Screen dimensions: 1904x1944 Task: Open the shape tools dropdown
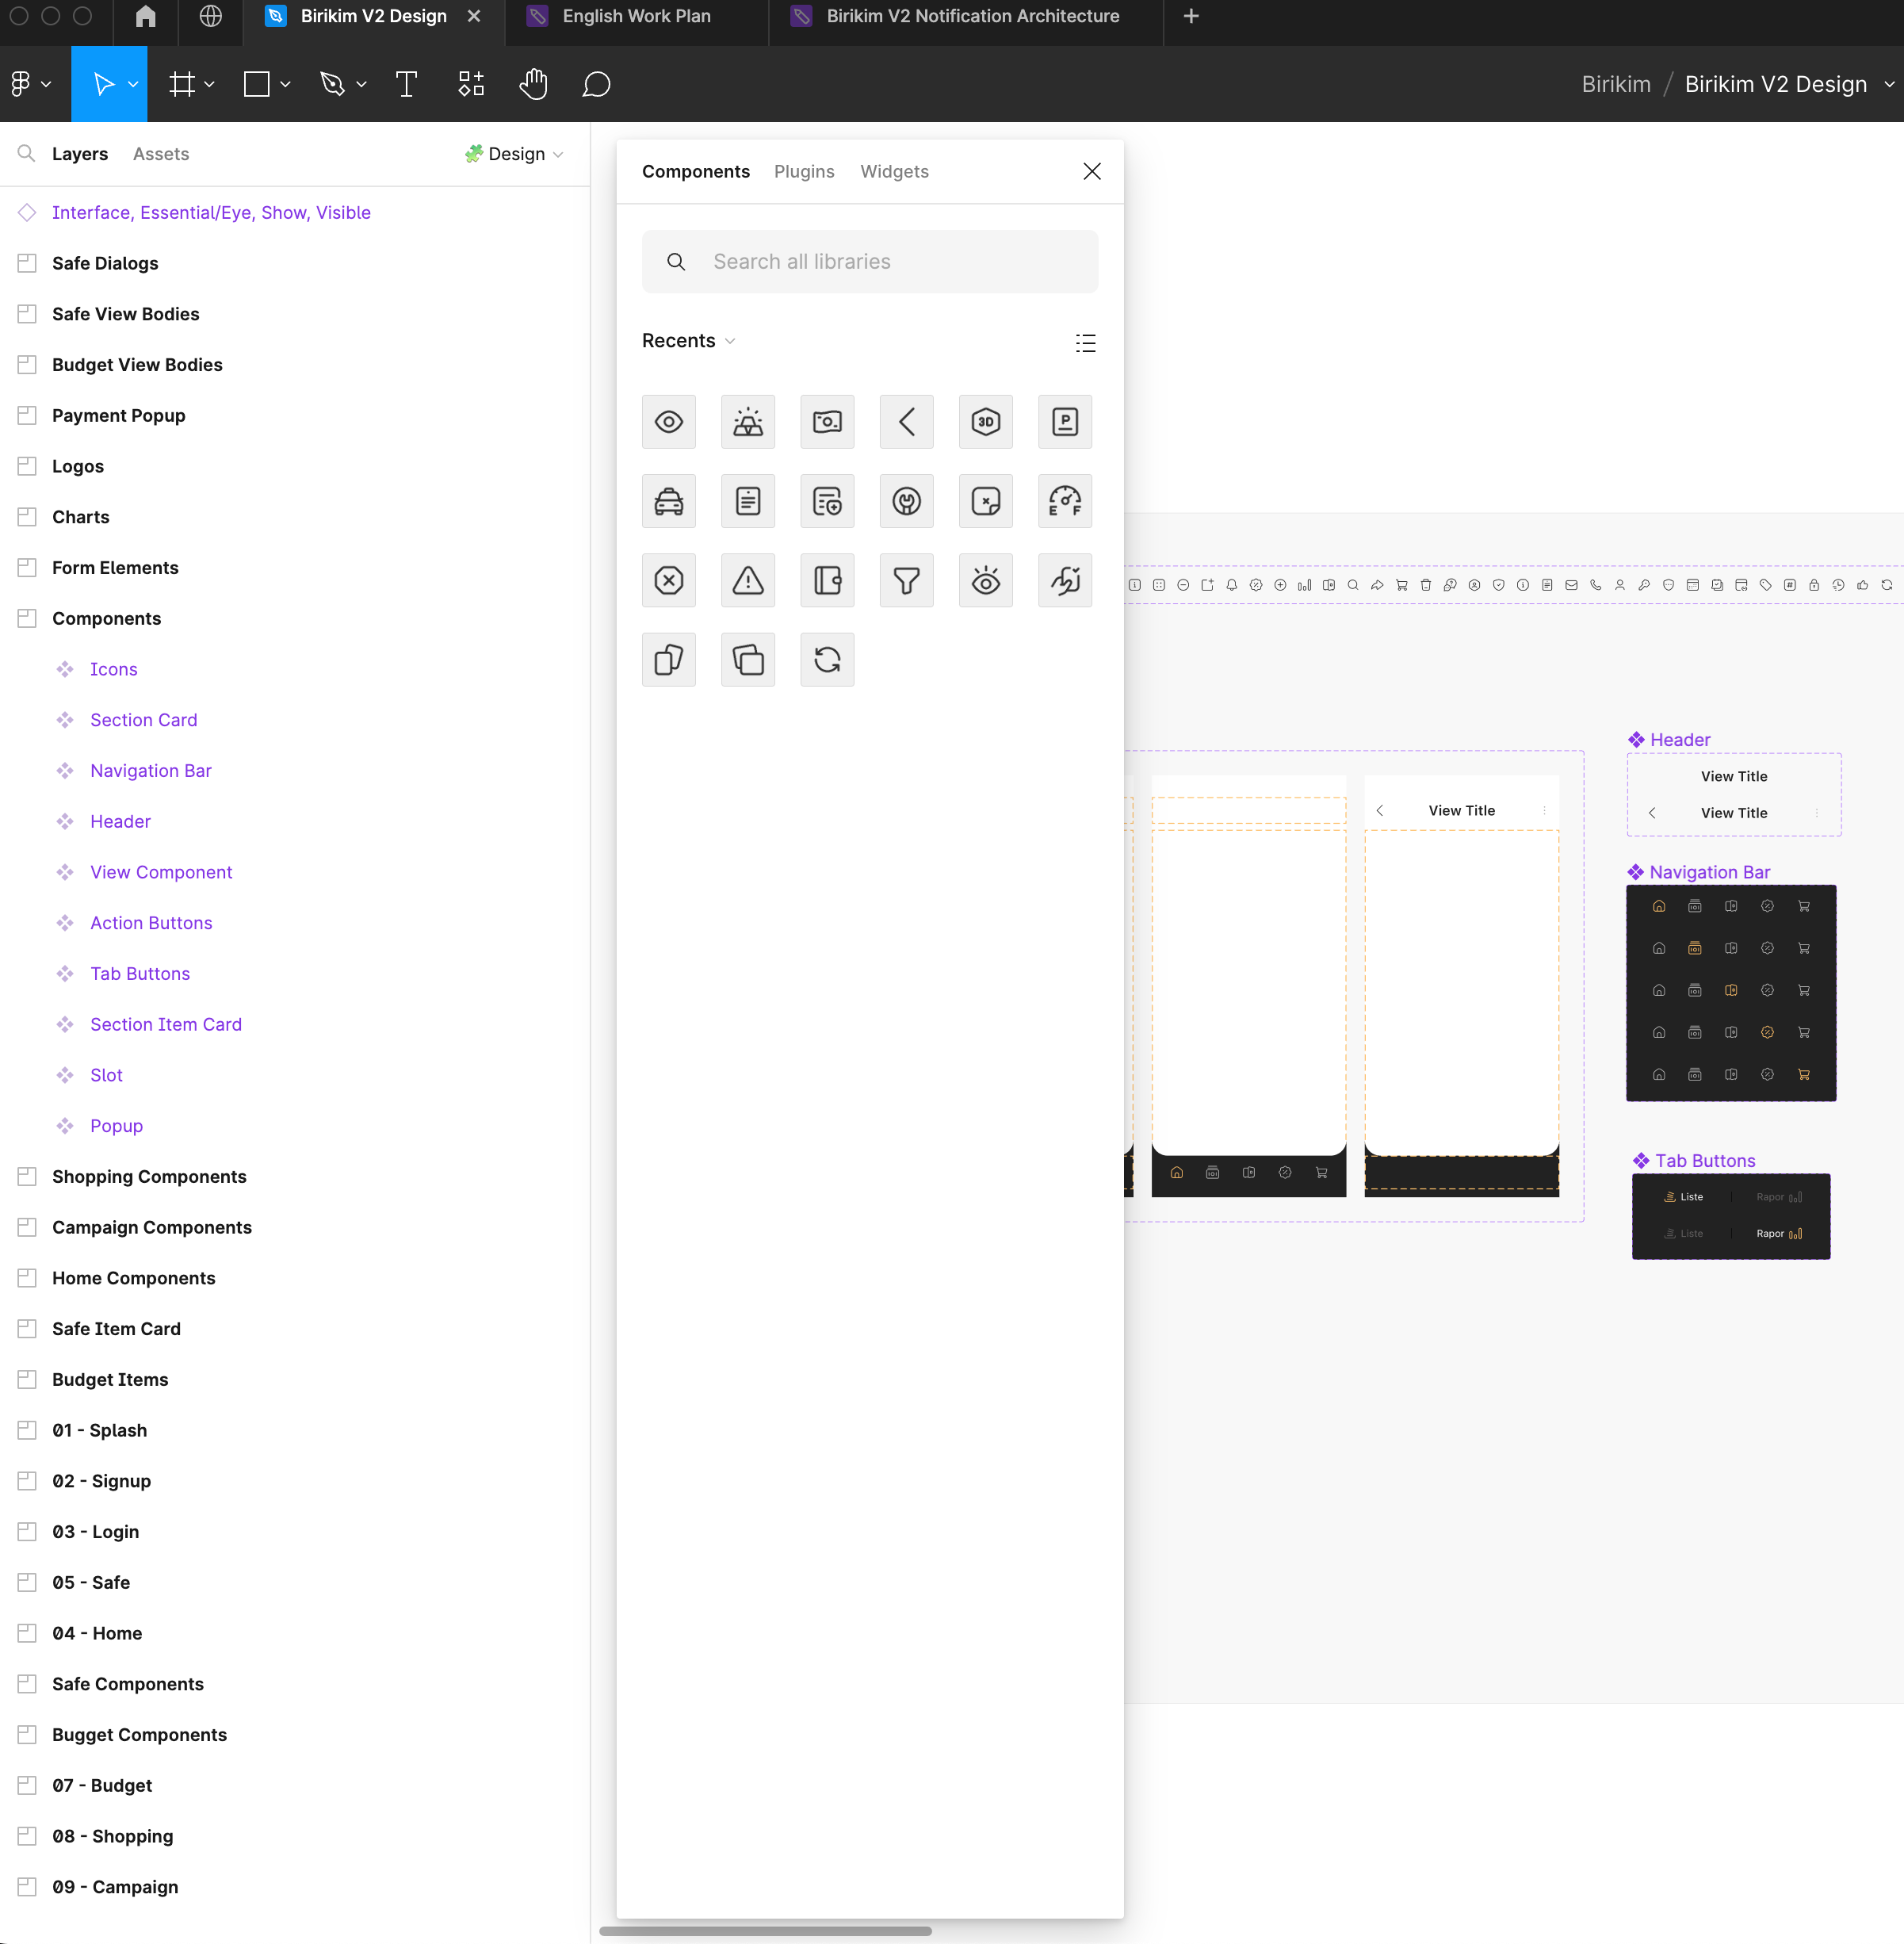[285, 85]
